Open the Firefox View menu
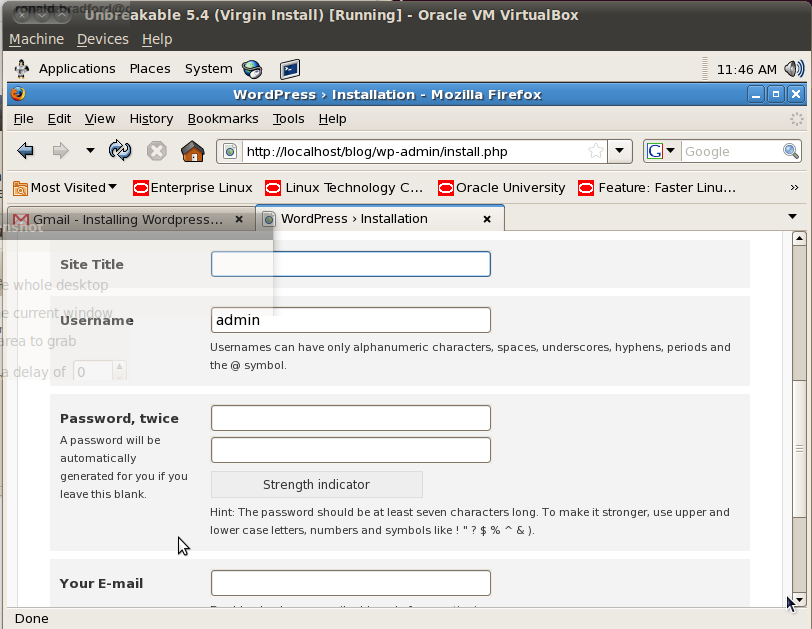This screenshot has height=629, width=812. point(100,119)
